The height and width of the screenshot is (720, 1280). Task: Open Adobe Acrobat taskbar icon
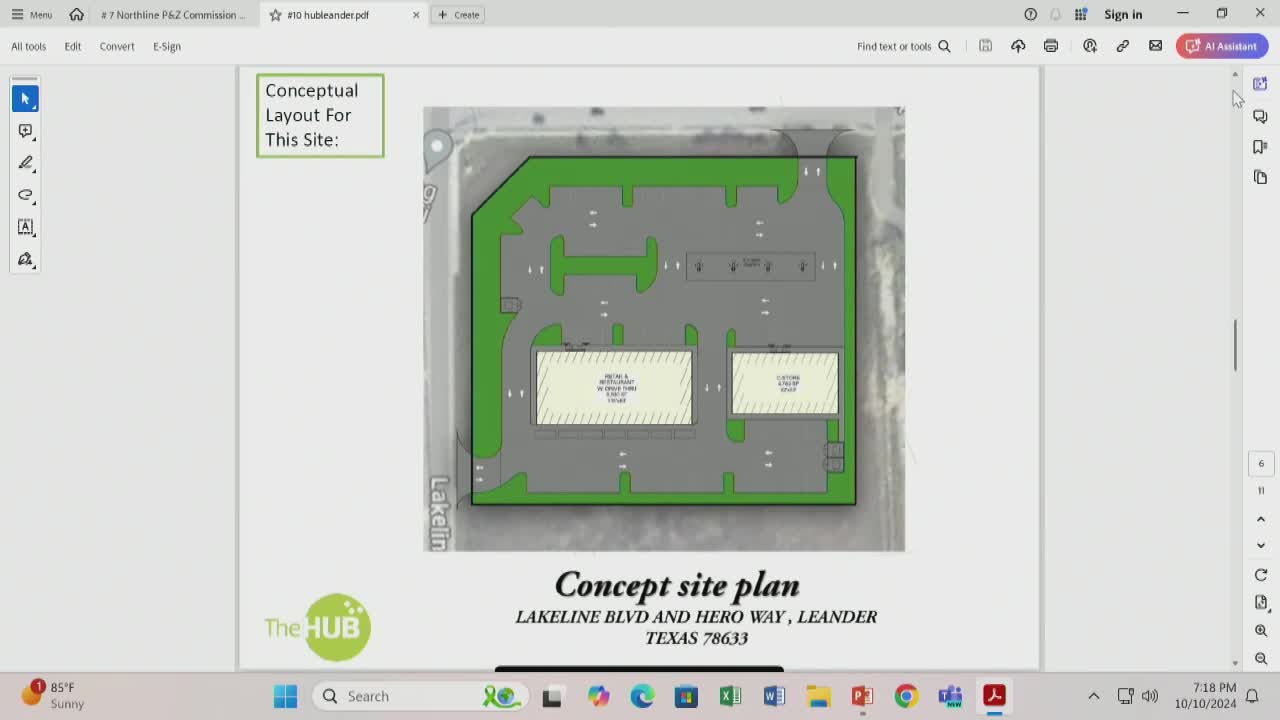[x=994, y=696]
